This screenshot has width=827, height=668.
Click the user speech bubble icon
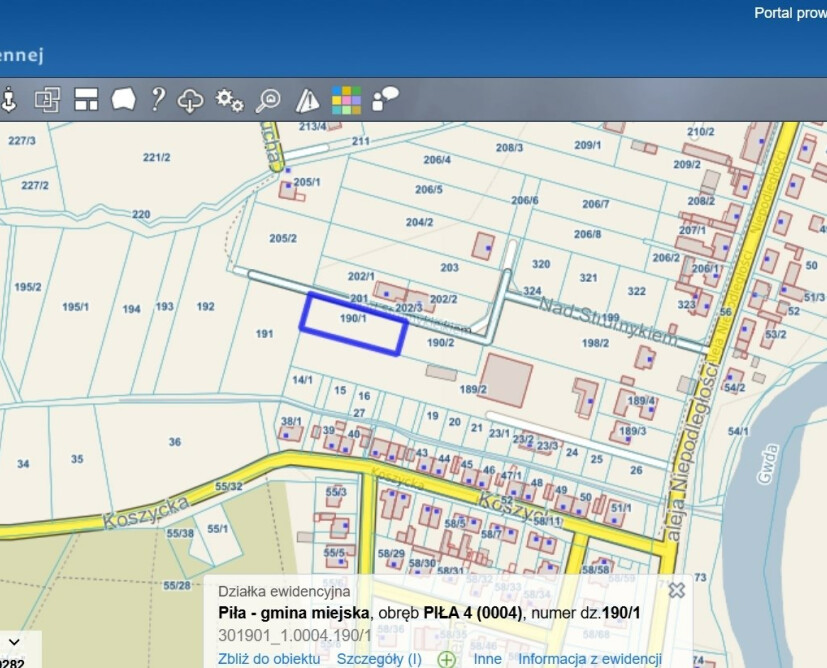coord(385,98)
